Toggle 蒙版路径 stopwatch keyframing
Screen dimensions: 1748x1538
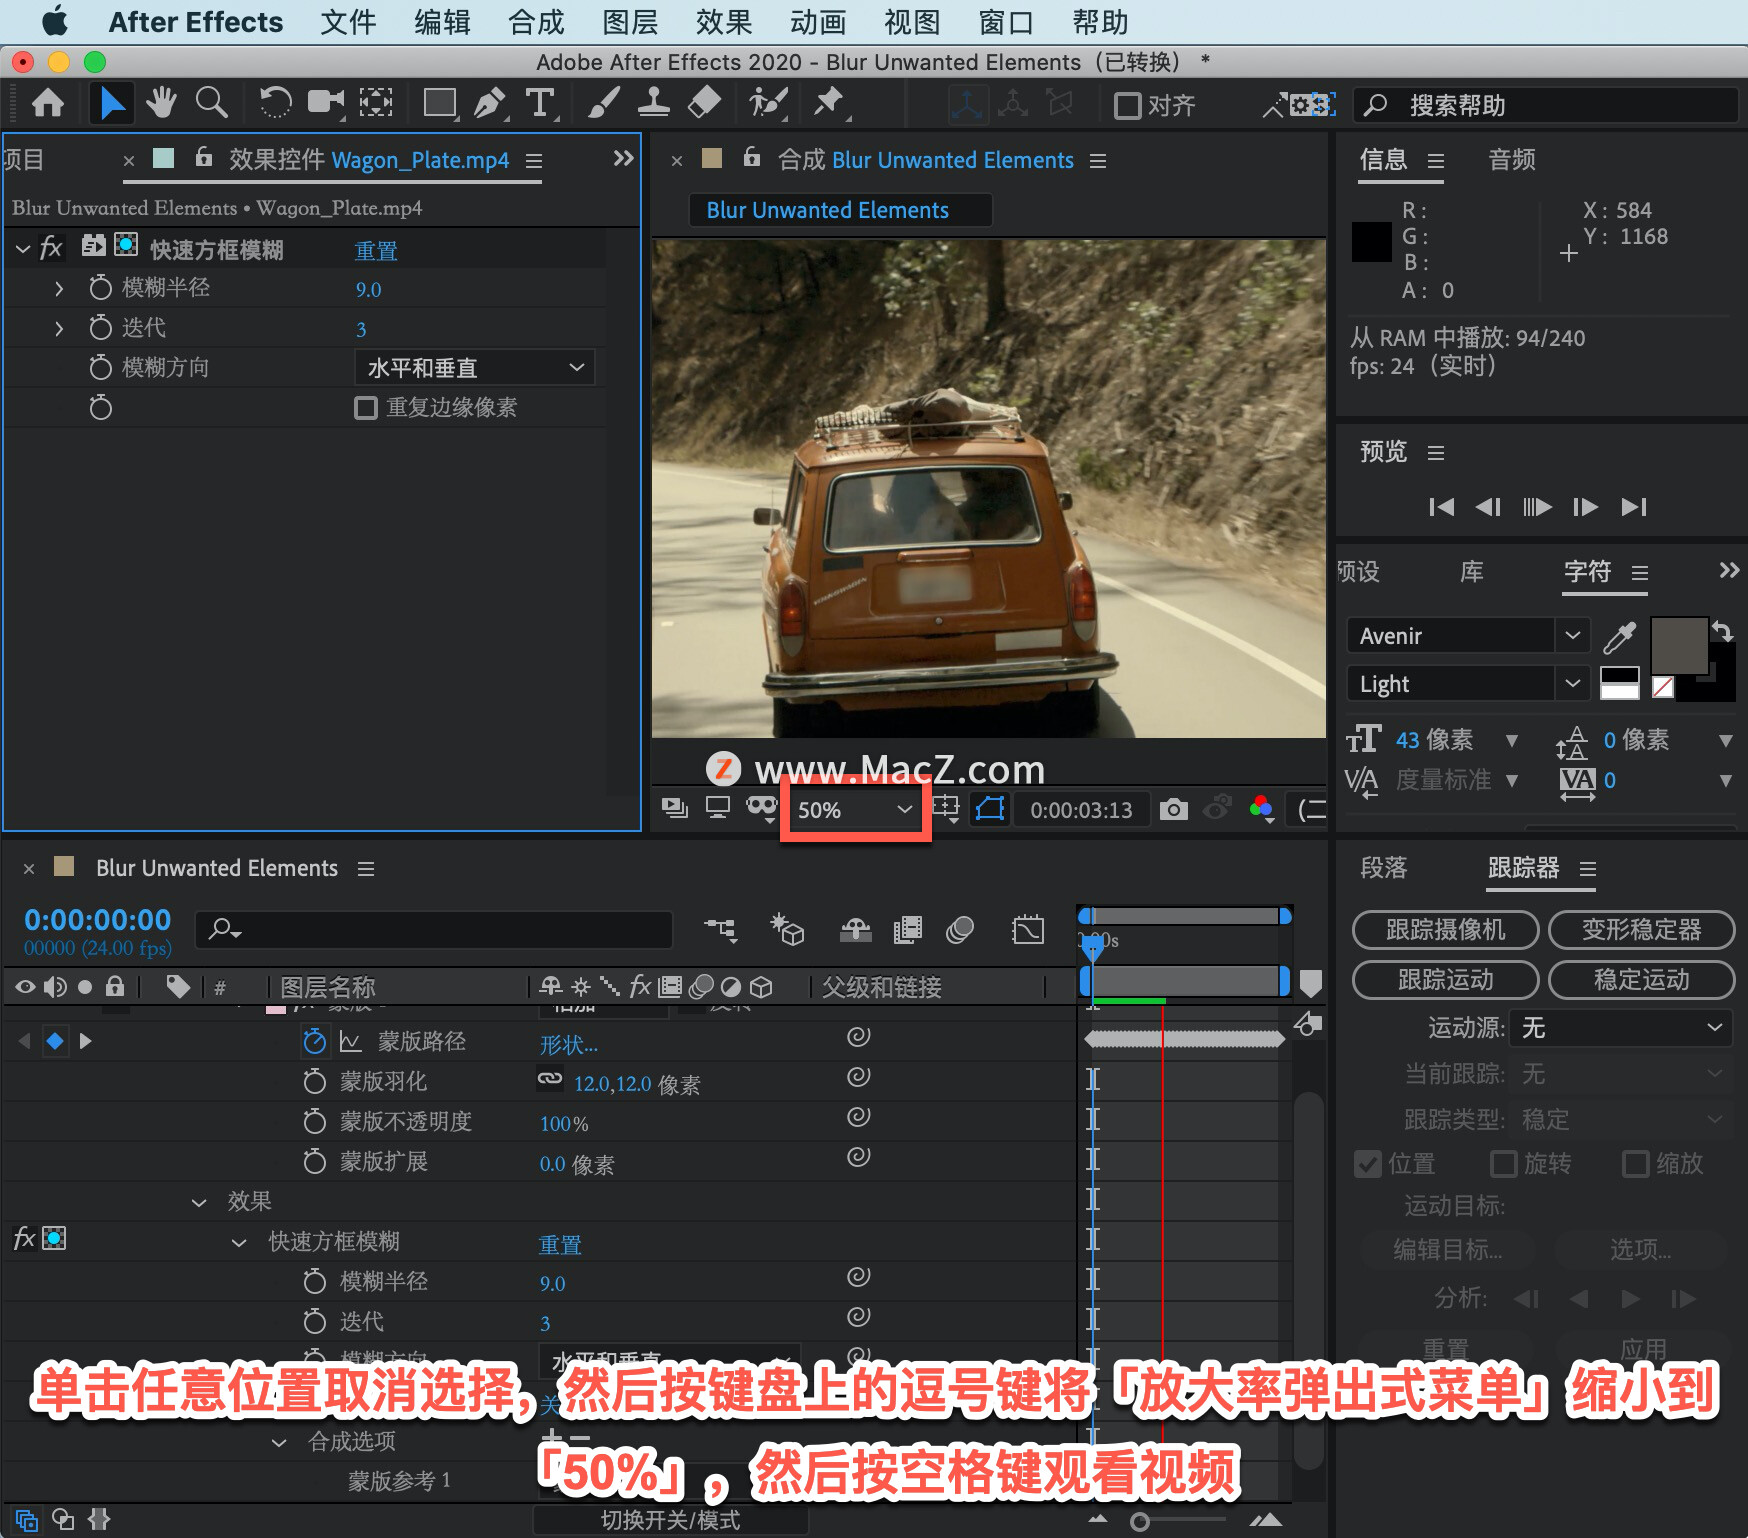point(315,1042)
